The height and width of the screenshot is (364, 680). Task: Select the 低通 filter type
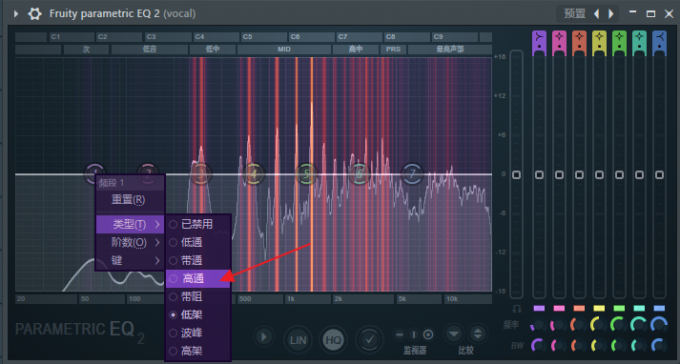tap(198, 242)
